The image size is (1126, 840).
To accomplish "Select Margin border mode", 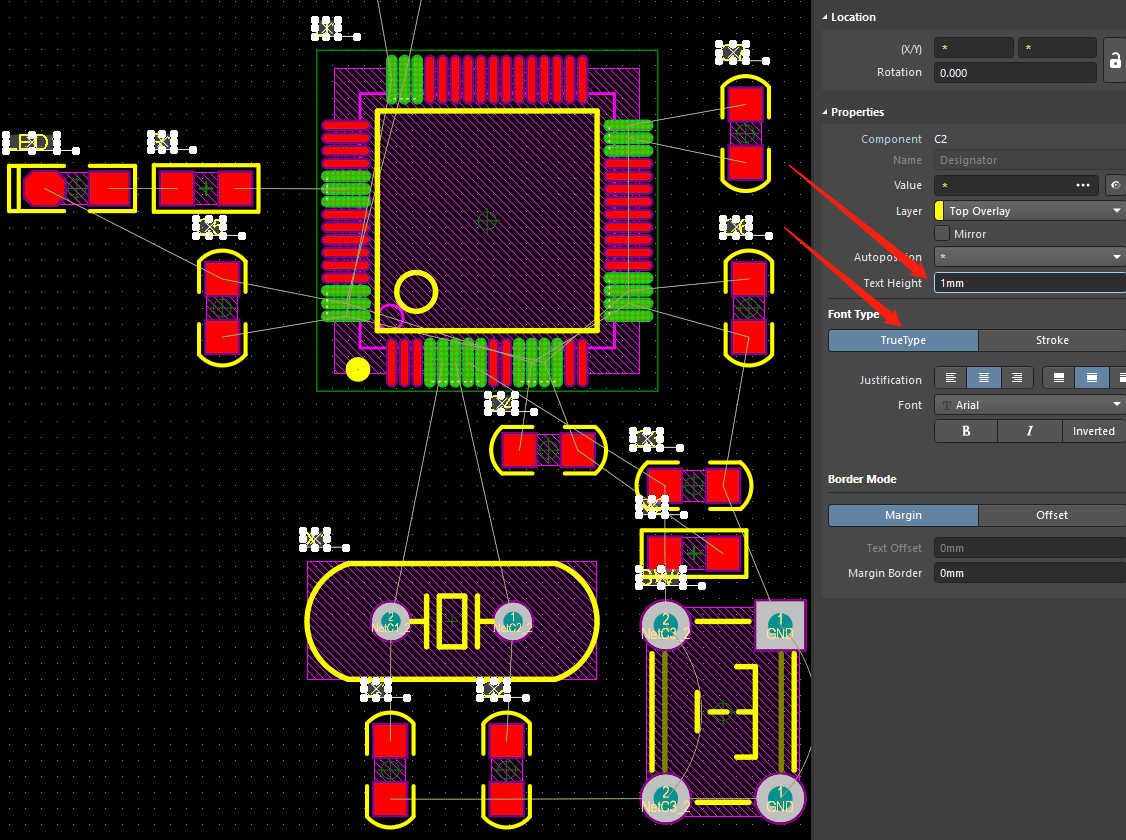I will [903, 515].
